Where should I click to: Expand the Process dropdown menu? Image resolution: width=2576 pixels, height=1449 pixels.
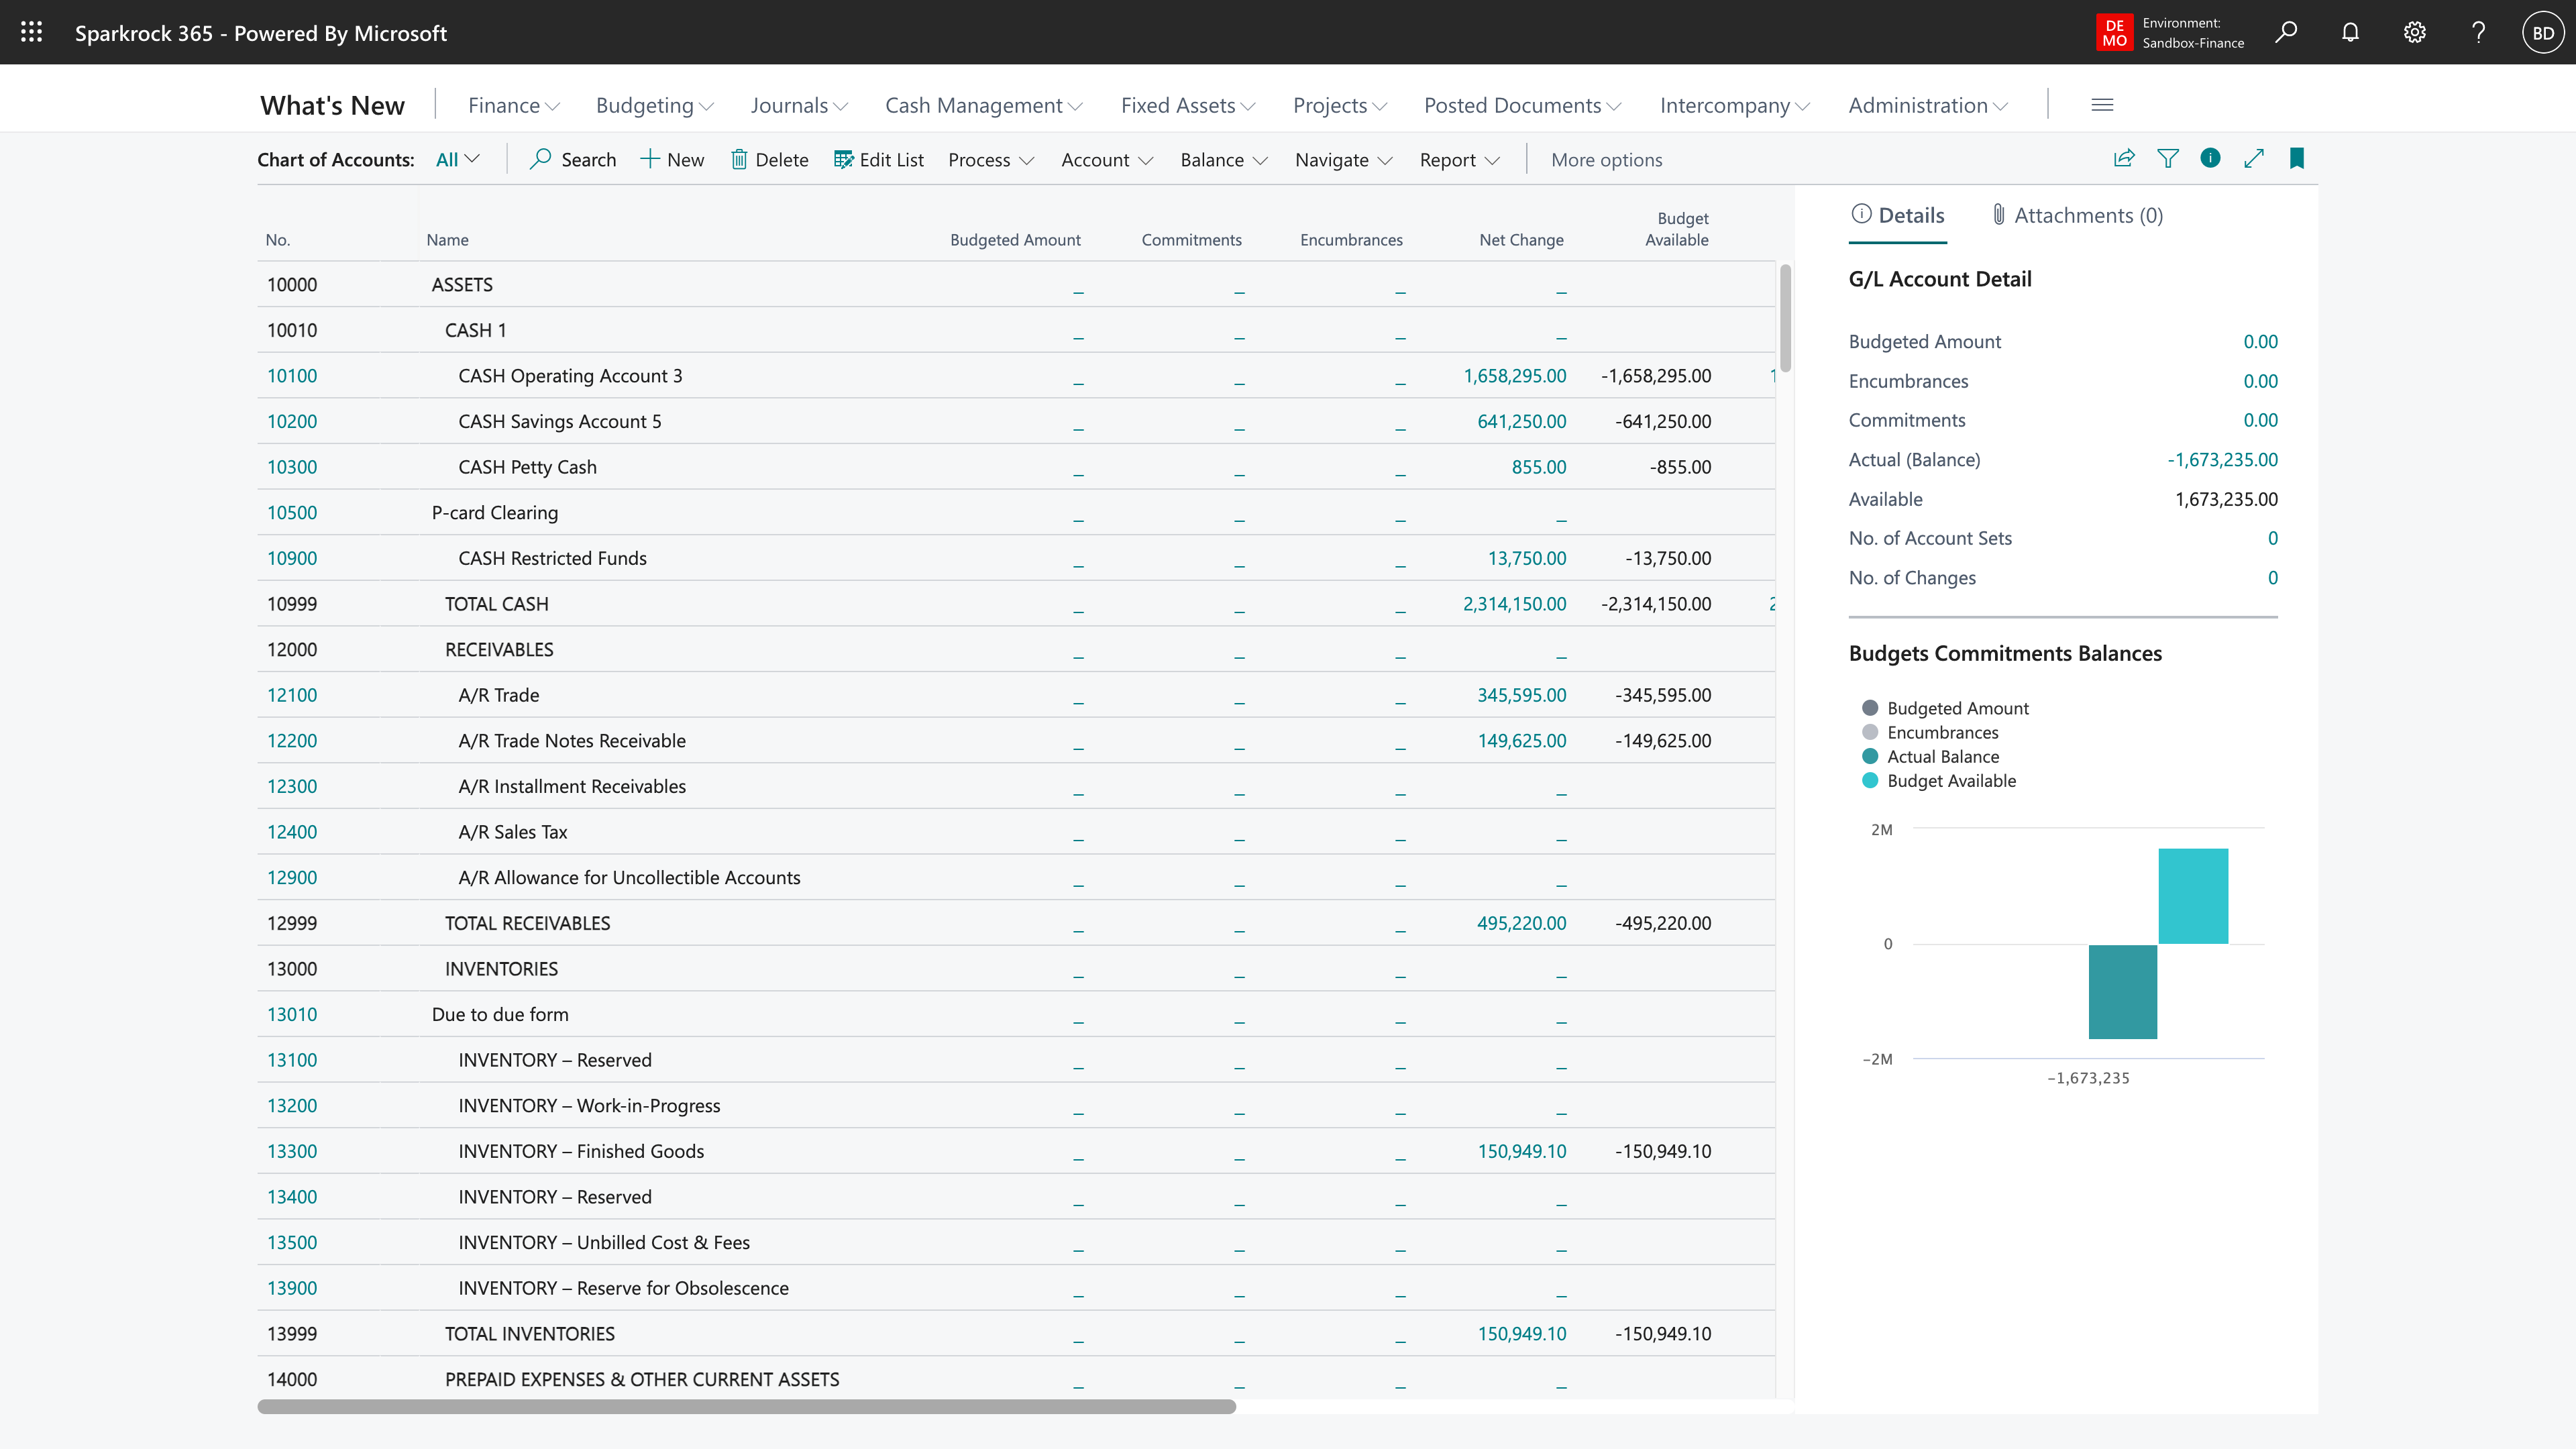pyautogui.click(x=990, y=160)
